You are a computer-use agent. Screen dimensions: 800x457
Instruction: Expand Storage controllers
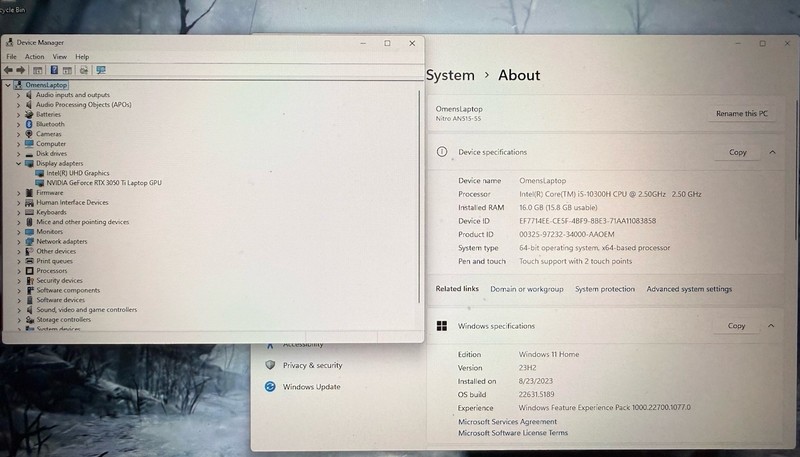[x=18, y=320]
